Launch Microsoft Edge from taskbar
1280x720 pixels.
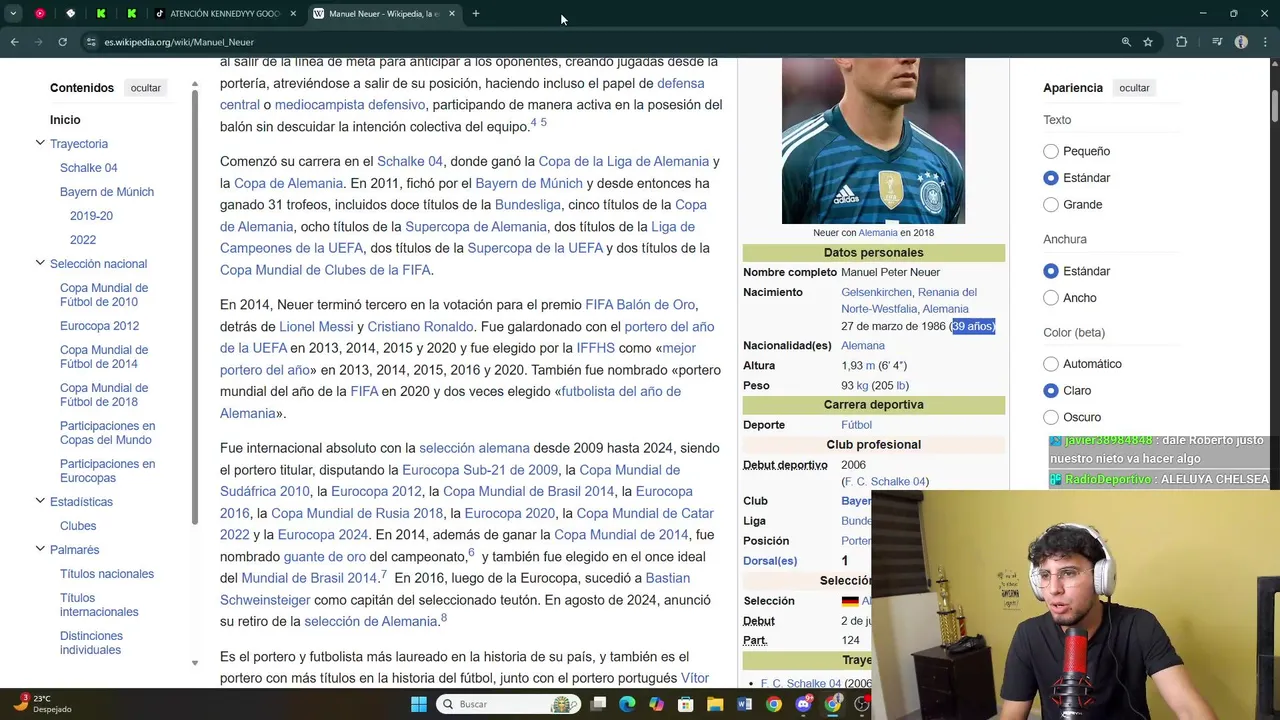click(x=627, y=704)
